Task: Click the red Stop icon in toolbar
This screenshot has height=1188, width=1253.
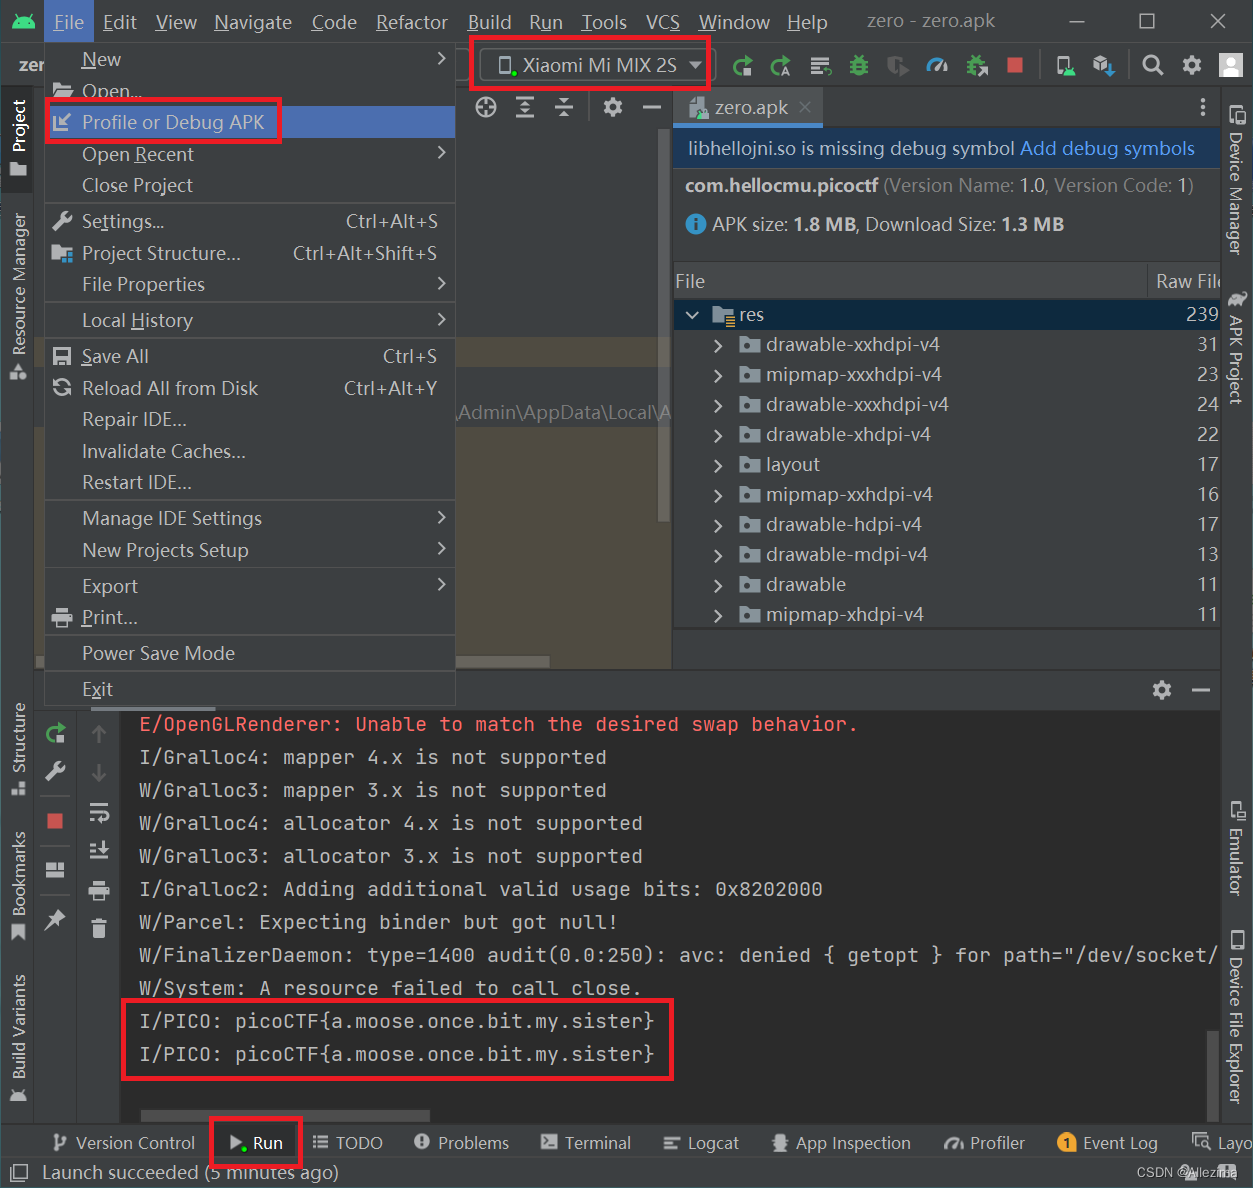Action: coord(1015,66)
